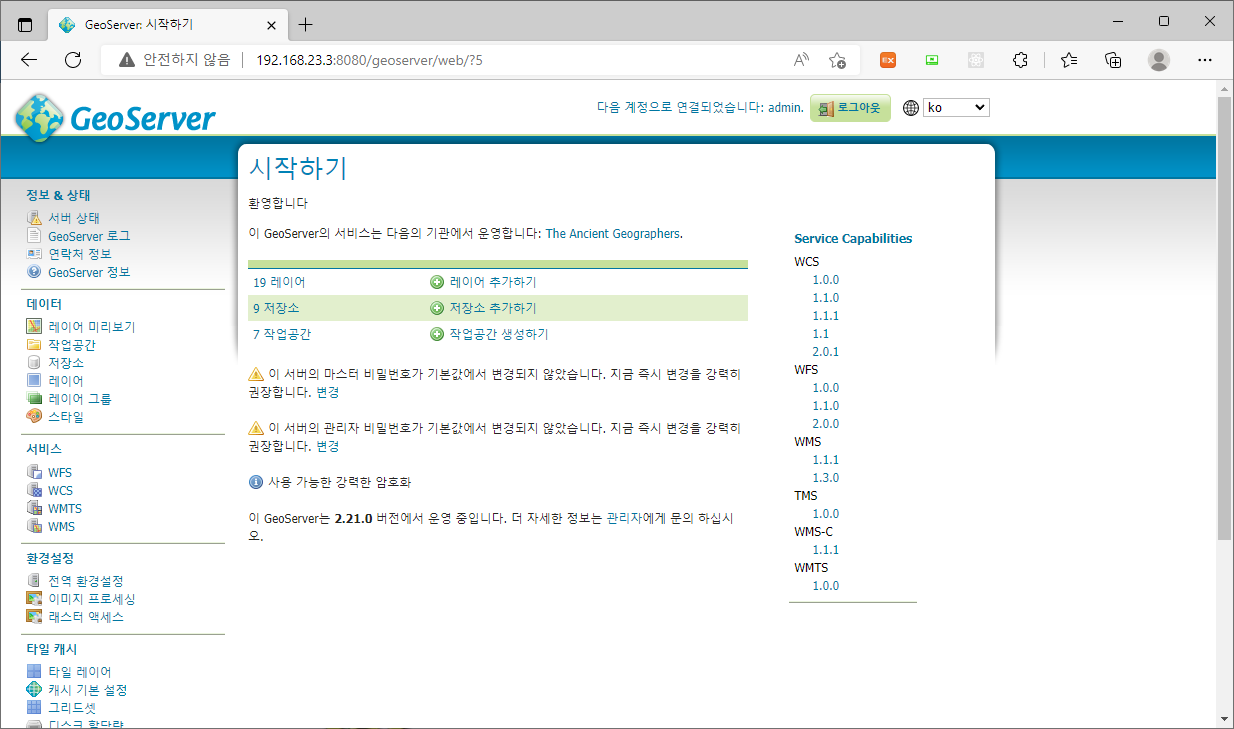This screenshot has height=729, width=1234.
Task: Open the tab actions menu icon
Action: pyautogui.click(x=25, y=24)
